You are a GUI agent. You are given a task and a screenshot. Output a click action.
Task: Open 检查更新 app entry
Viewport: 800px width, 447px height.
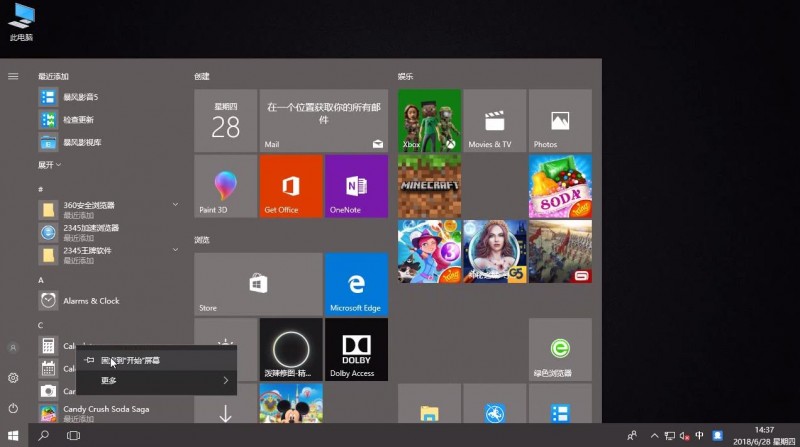(110, 119)
